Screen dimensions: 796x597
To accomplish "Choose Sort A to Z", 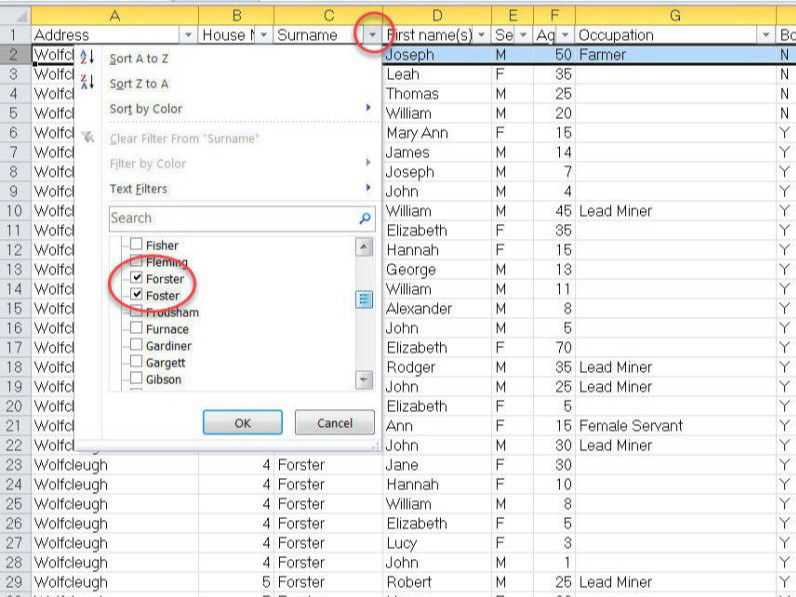I will pos(139,59).
